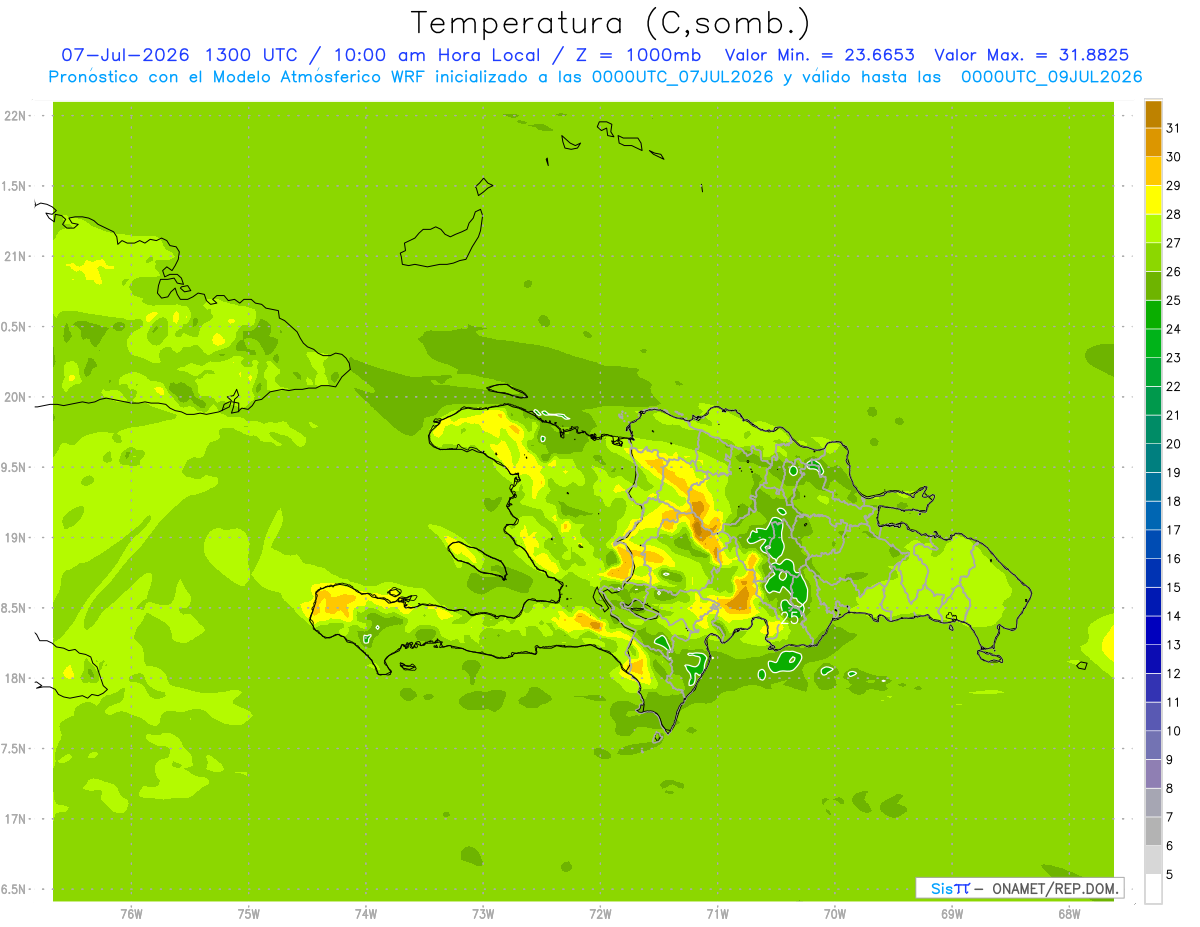The width and height of the screenshot is (1200, 927).
Task: Click the '25' contour label on the map
Action: [790, 618]
